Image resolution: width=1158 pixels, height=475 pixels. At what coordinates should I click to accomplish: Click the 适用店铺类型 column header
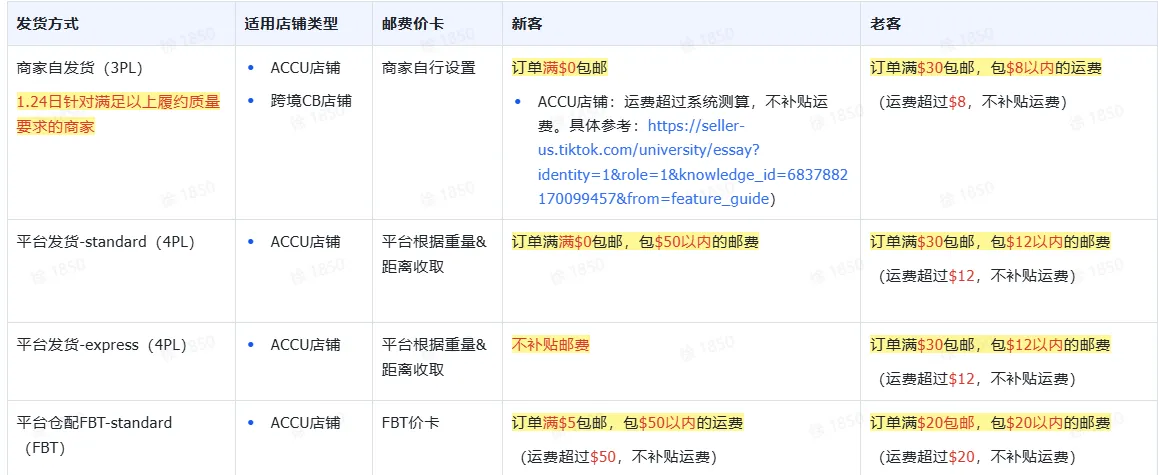[x=291, y=24]
